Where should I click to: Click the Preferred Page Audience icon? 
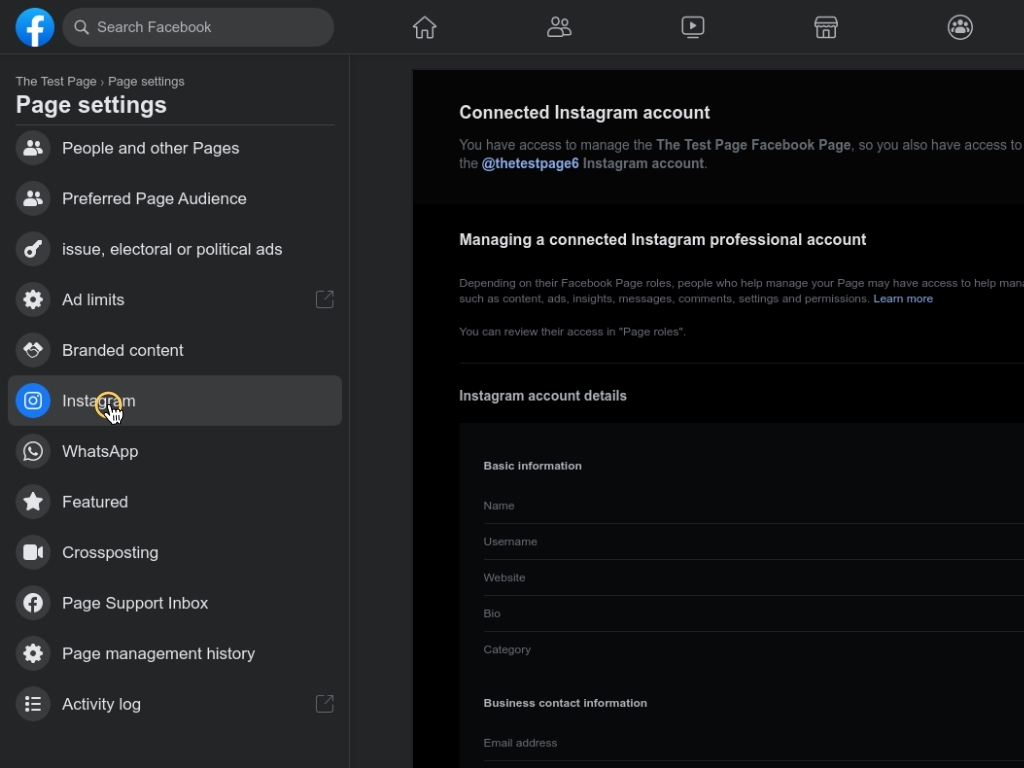pyautogui.click(x=33, y=199)
